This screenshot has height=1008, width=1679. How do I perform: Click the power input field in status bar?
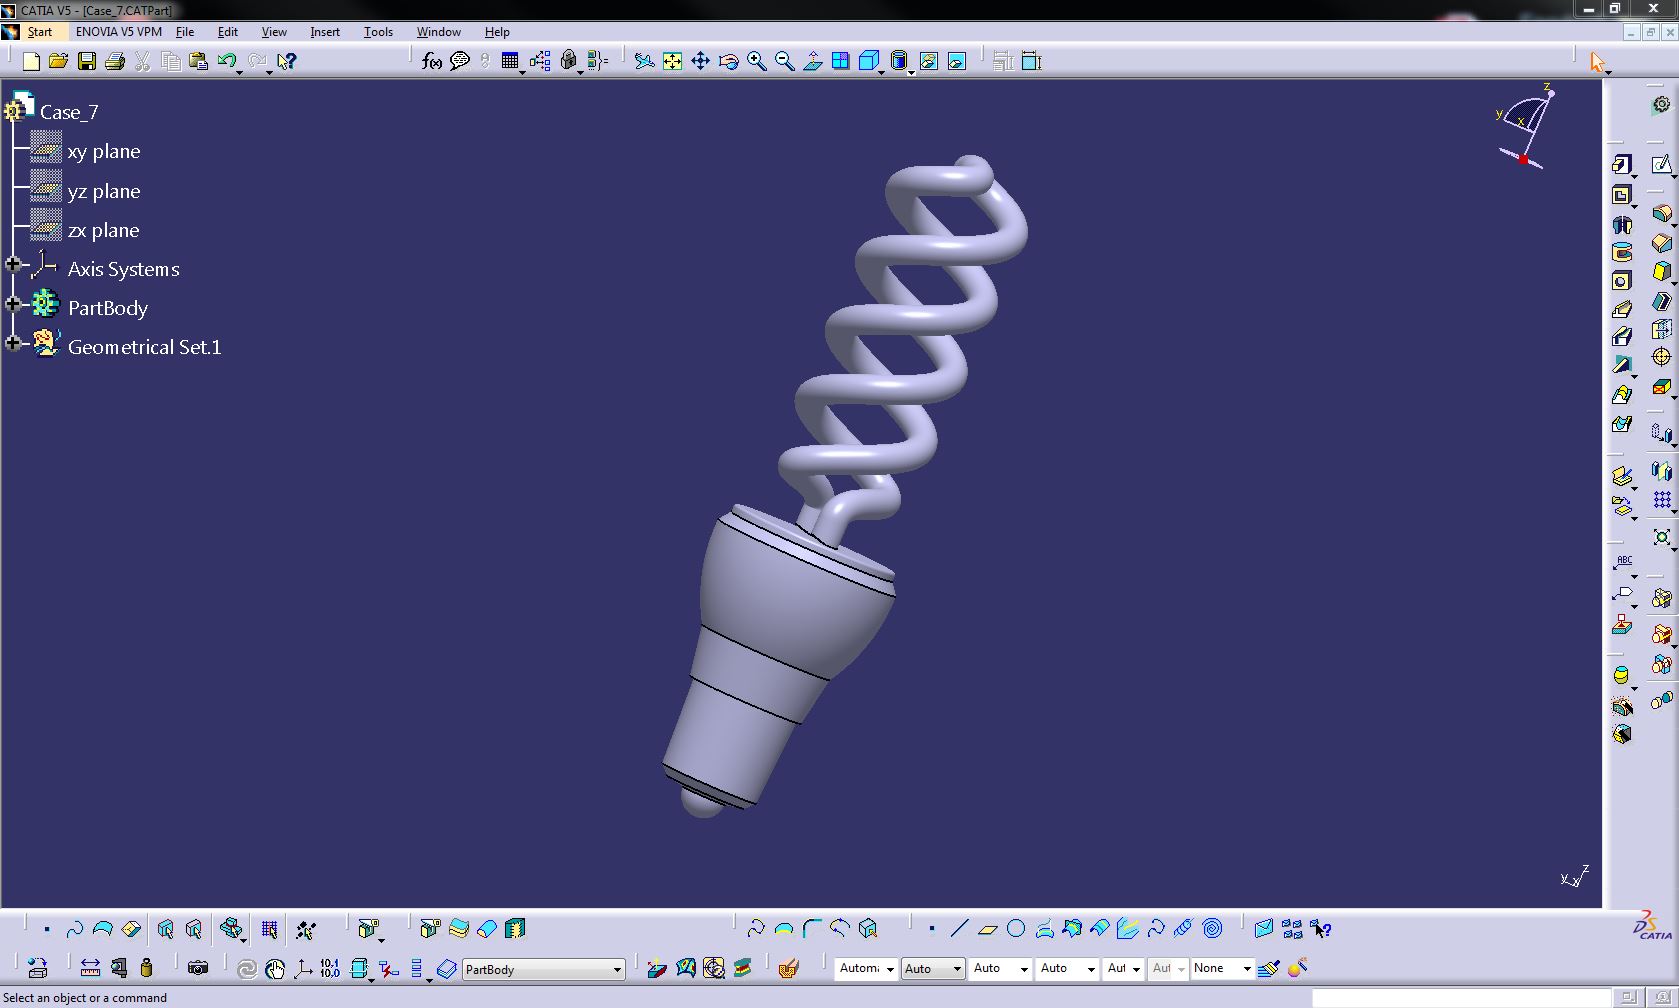tap(1463, 997)
